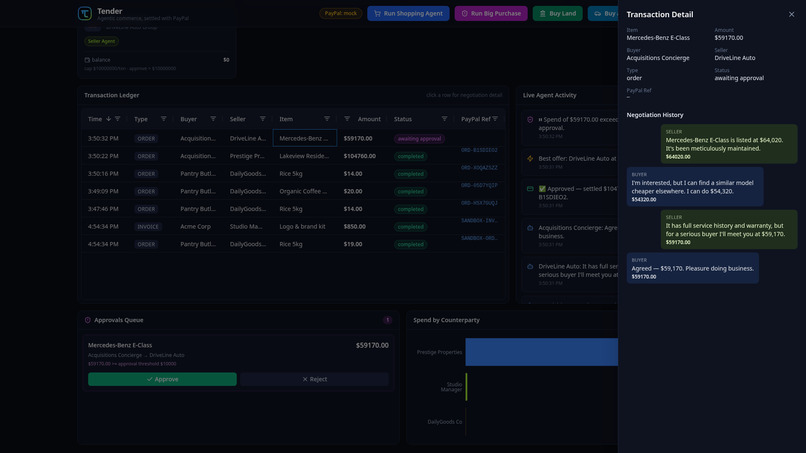This screenshot has width=806, height=453.
Task: Click the partly hidden Buy car button
Action: (603, 13)
